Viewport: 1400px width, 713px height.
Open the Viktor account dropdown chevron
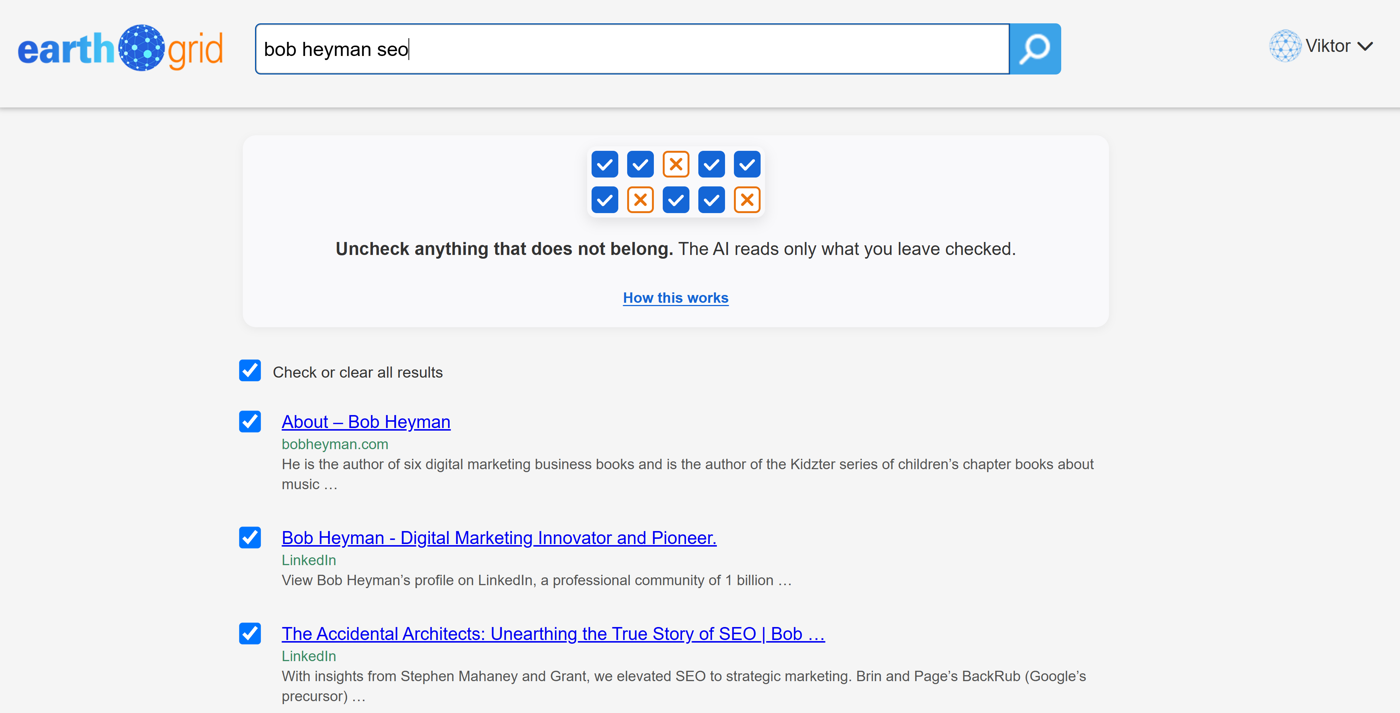click(x=1365, y=46)
